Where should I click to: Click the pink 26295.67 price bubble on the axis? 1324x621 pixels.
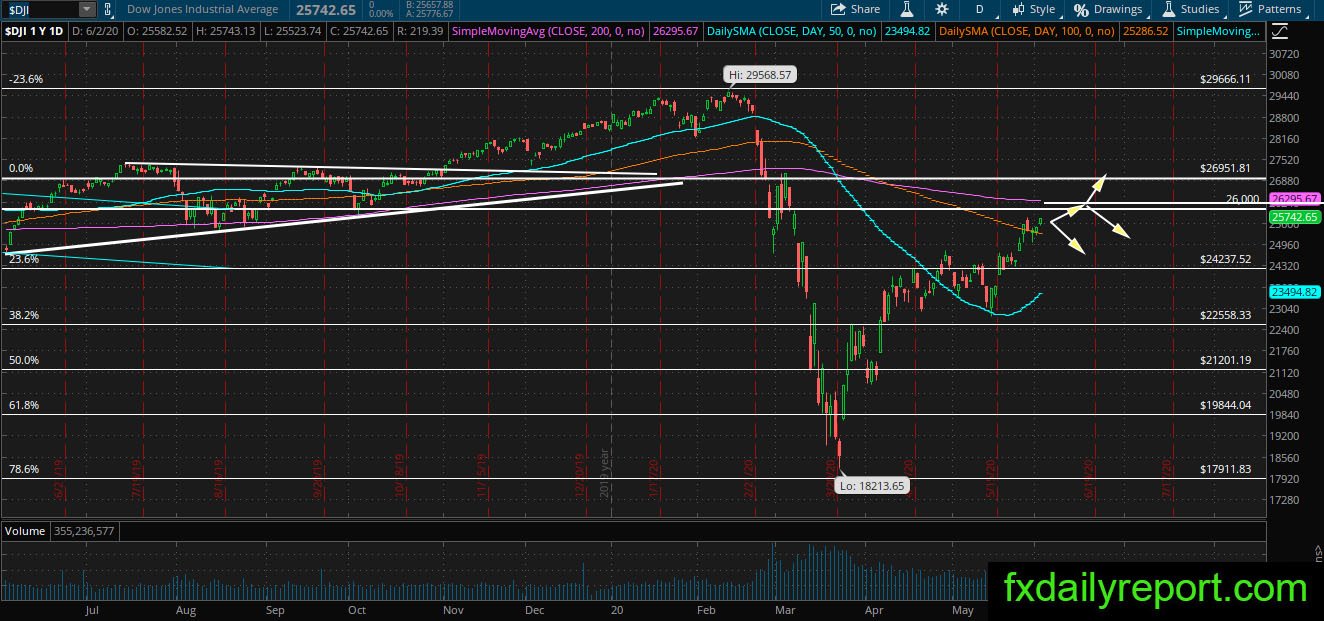1293,199
